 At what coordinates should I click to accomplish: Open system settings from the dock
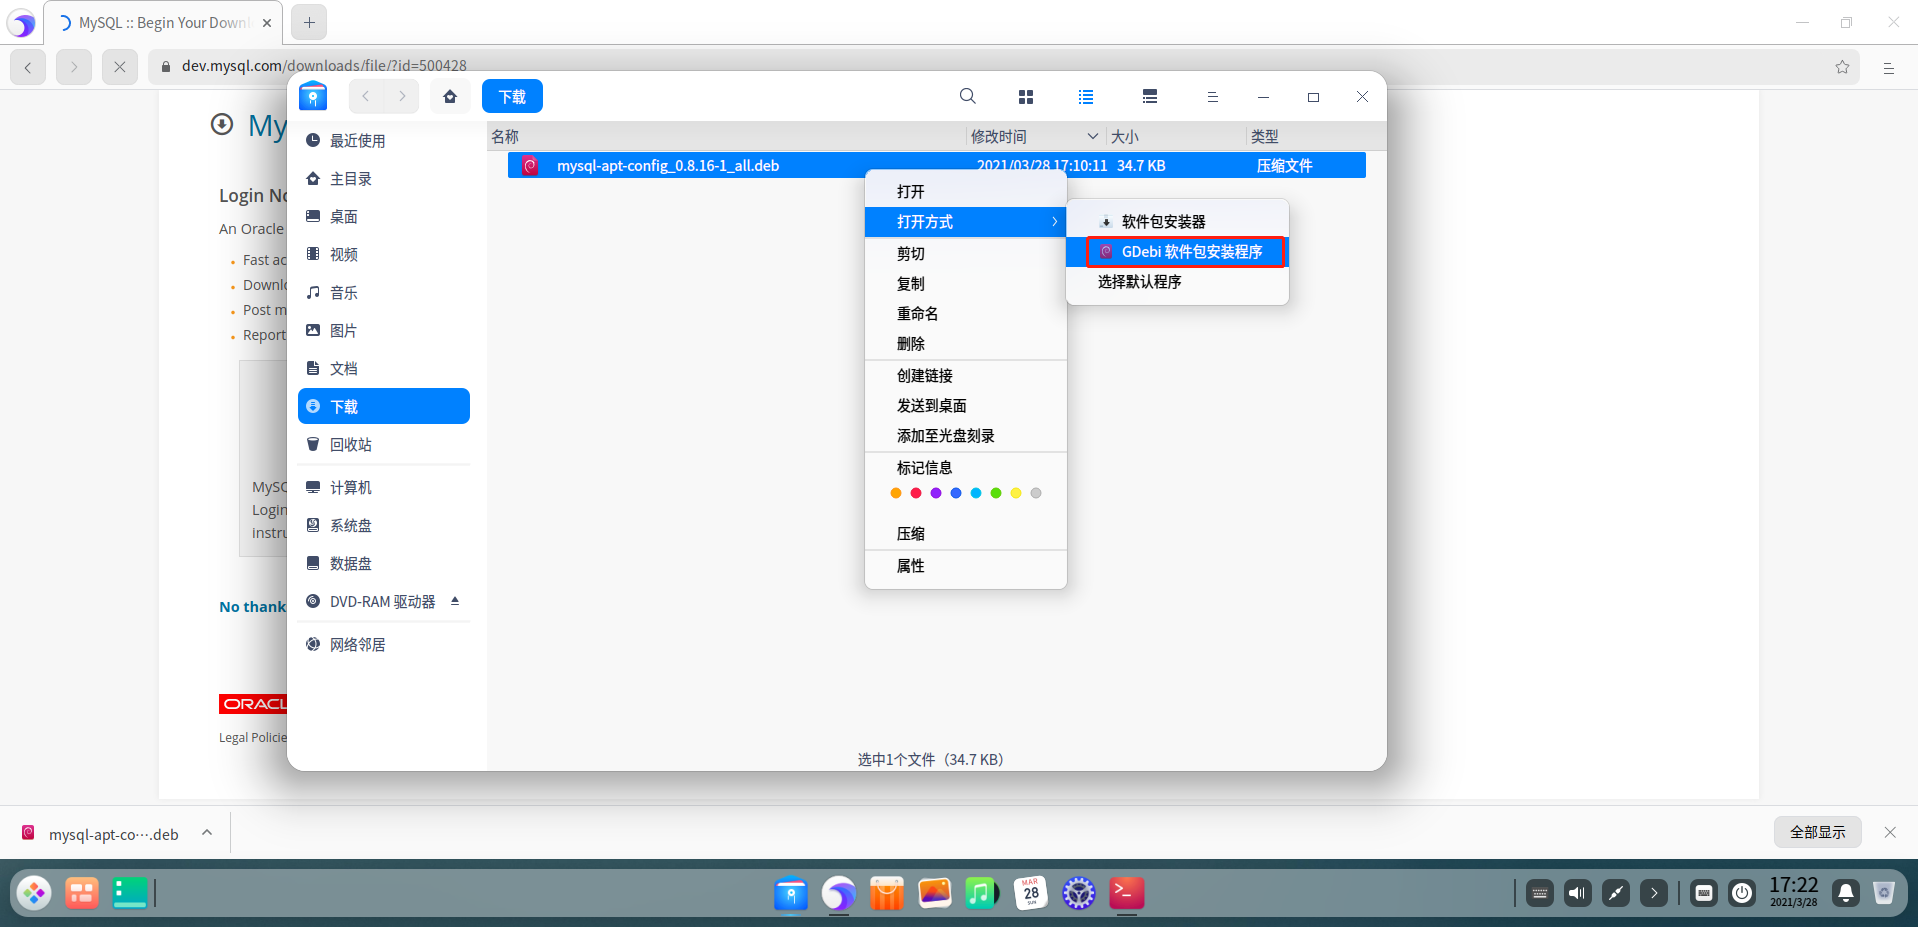tap(1079, 893)
